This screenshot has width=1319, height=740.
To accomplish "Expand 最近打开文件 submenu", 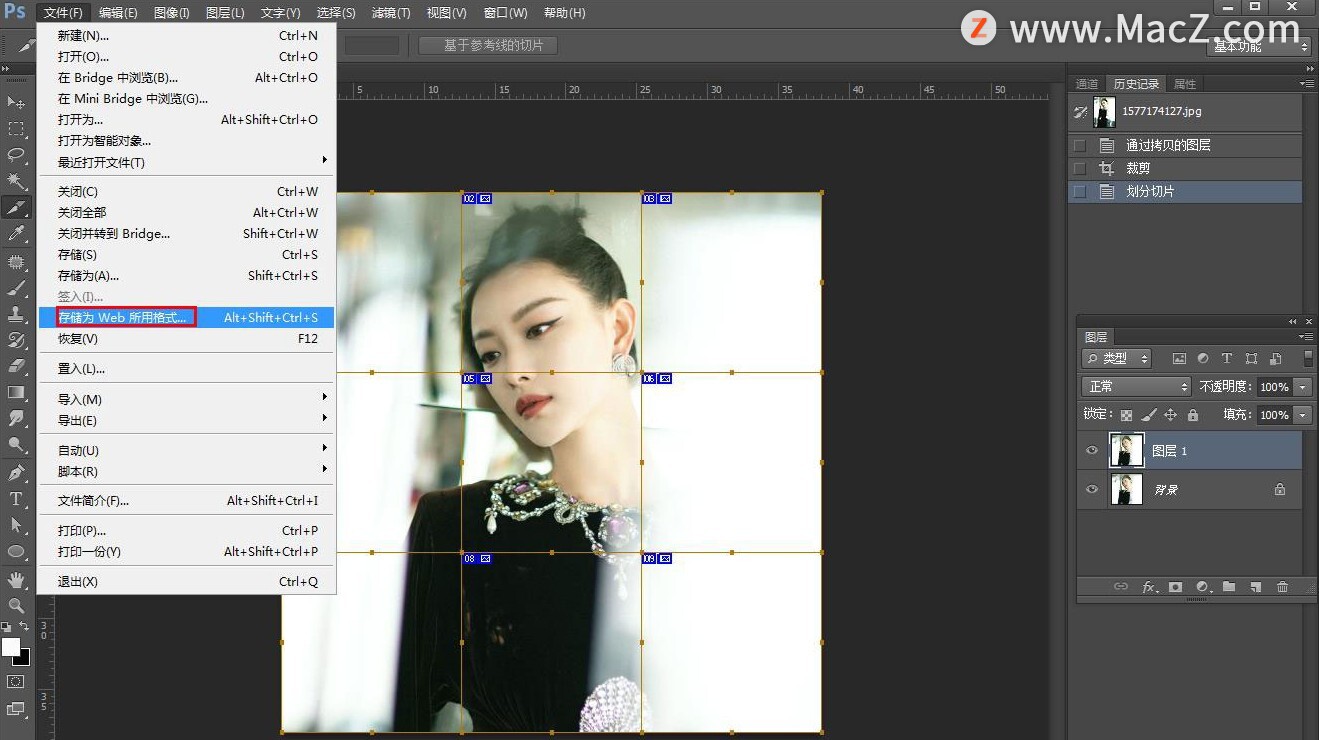I will pyautogui.click(x=186, y=162).
